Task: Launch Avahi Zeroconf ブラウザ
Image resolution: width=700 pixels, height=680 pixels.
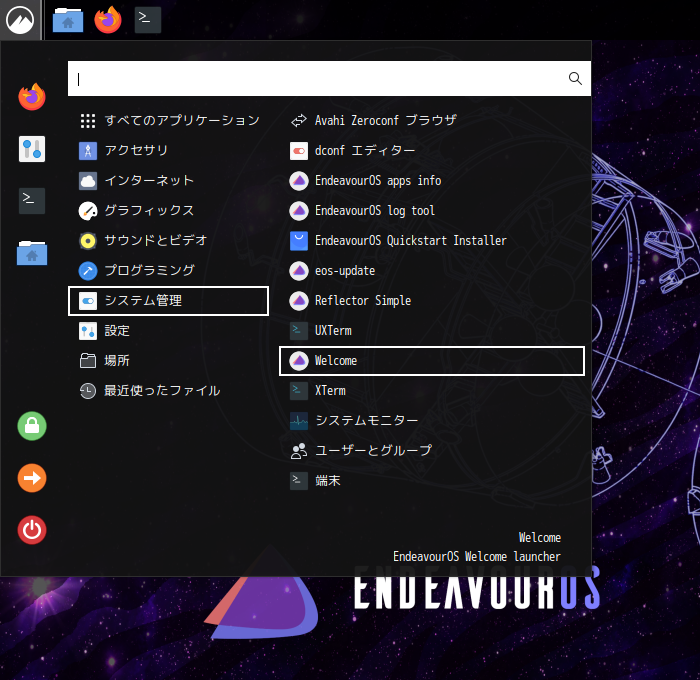Action: tap(432, 121)
